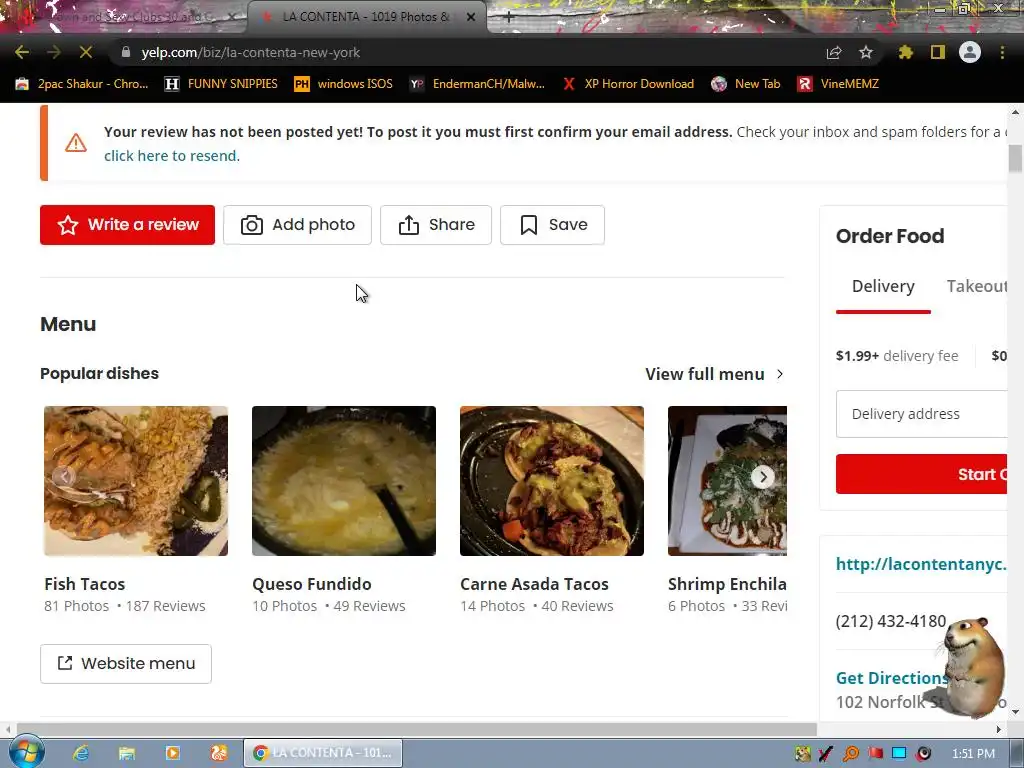Click the Add photo button
1024x768 pixels.
coord(297,225)
